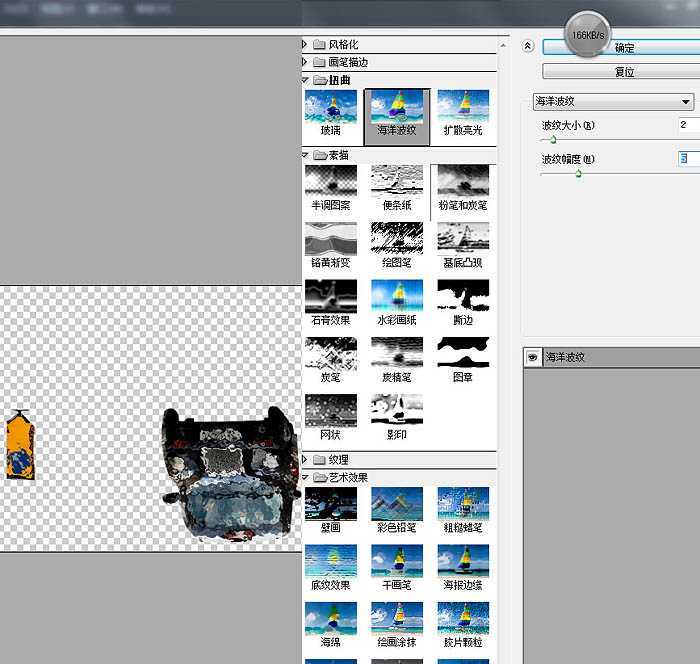Select the 绘图笔 filter thumbnail
Screen dimensions: 700x664
tap(397, 239)
